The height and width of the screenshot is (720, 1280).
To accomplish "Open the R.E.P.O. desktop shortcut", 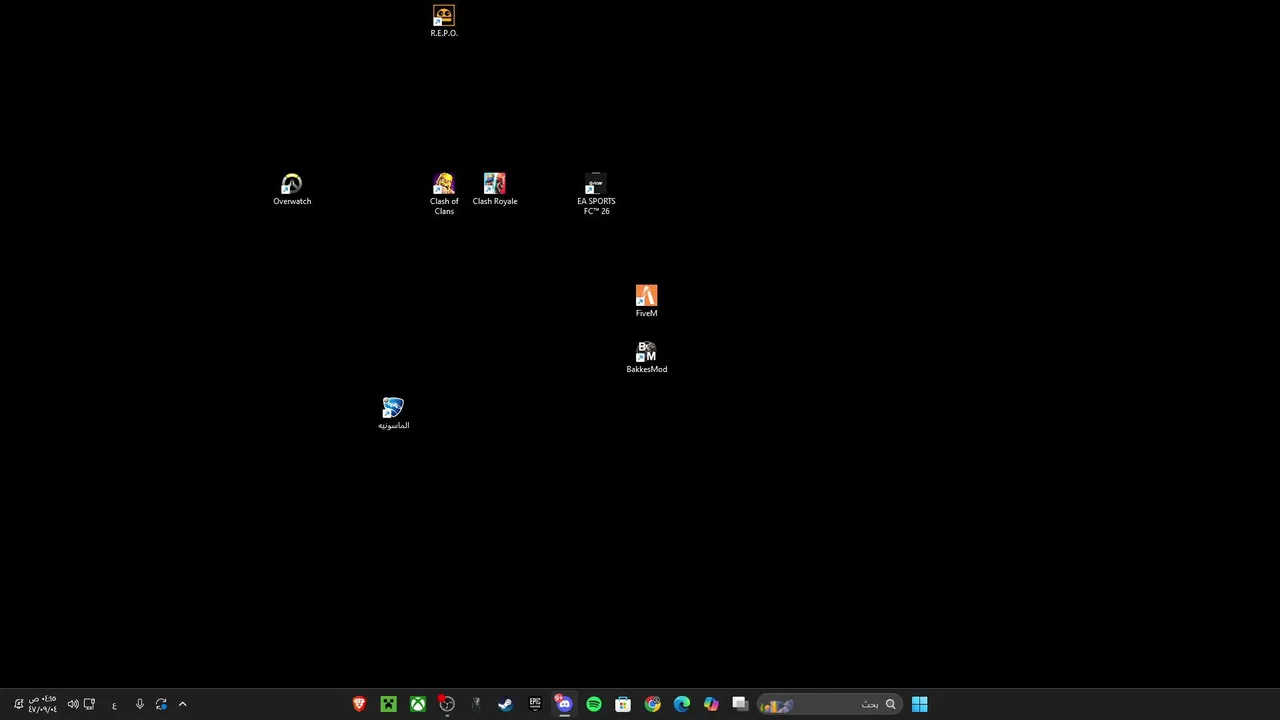I will [x=444, y=21].
